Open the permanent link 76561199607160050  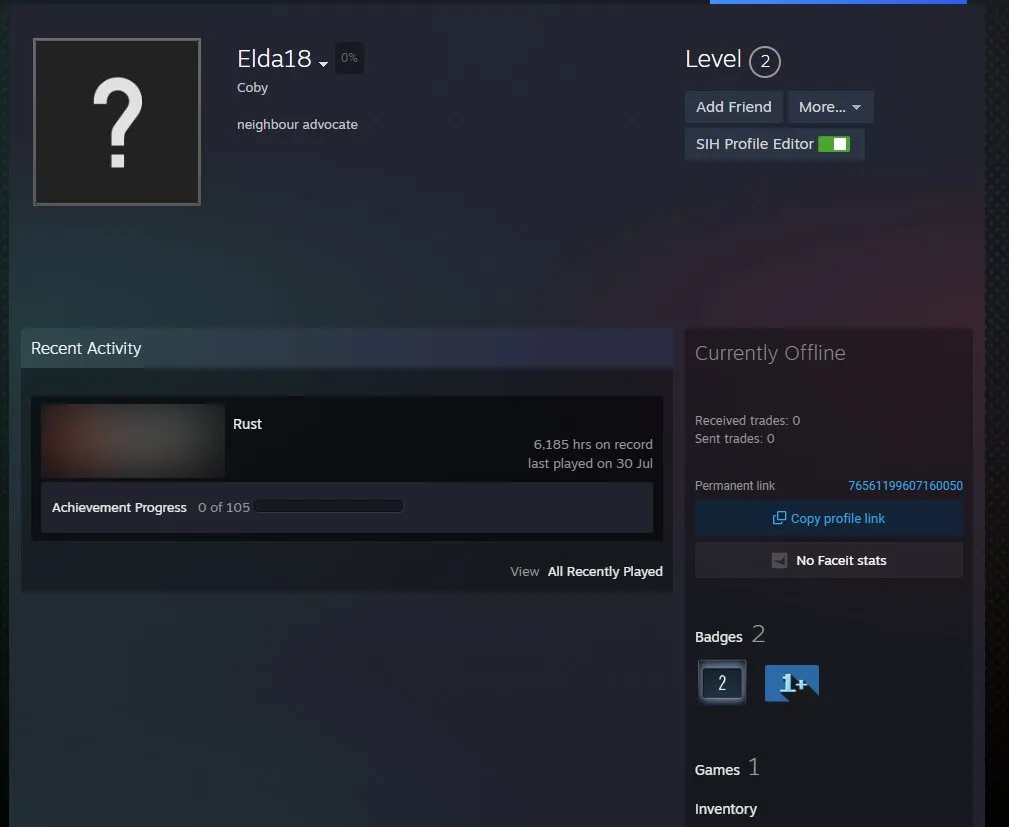[905, 486]
